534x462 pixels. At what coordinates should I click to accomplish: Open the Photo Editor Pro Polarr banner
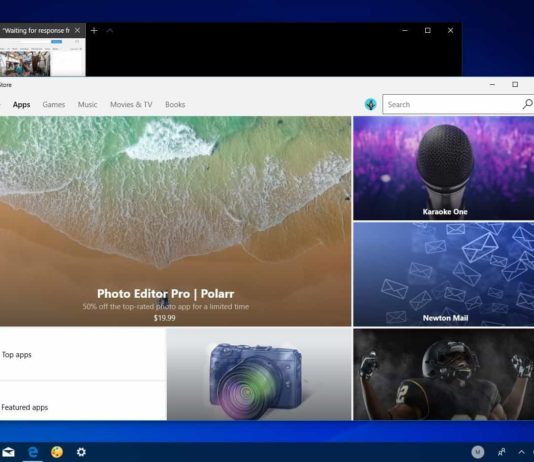[x=175, y=221]
